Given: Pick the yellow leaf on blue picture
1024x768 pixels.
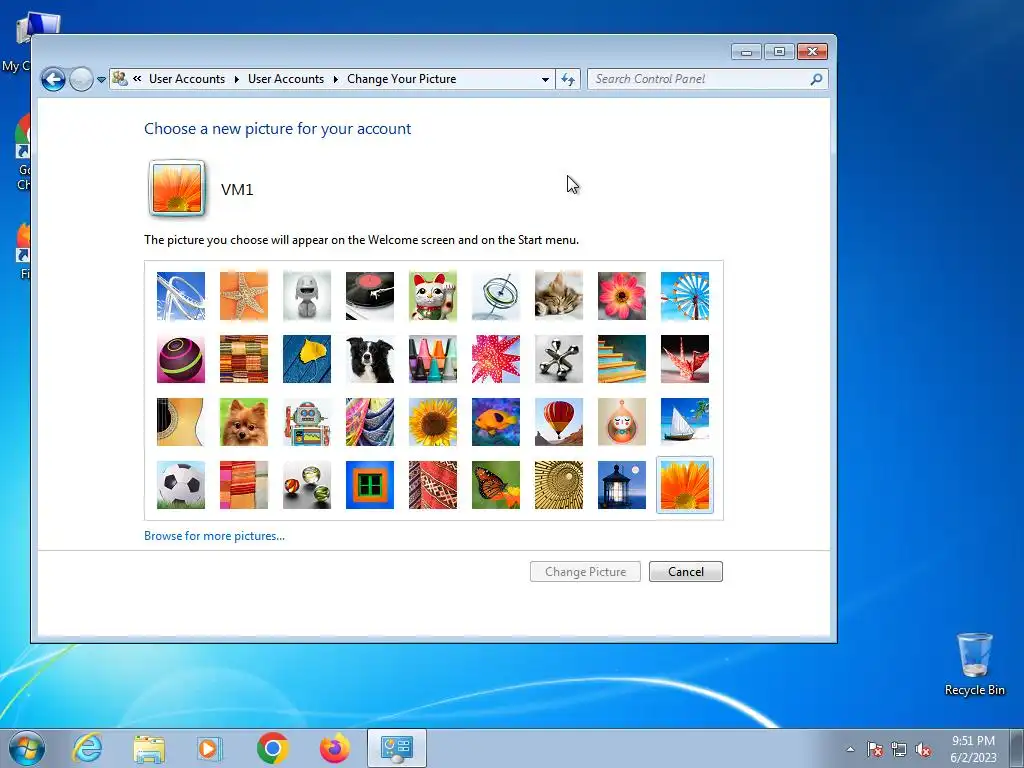Looking at the screenshot, I should pos(307,359).
